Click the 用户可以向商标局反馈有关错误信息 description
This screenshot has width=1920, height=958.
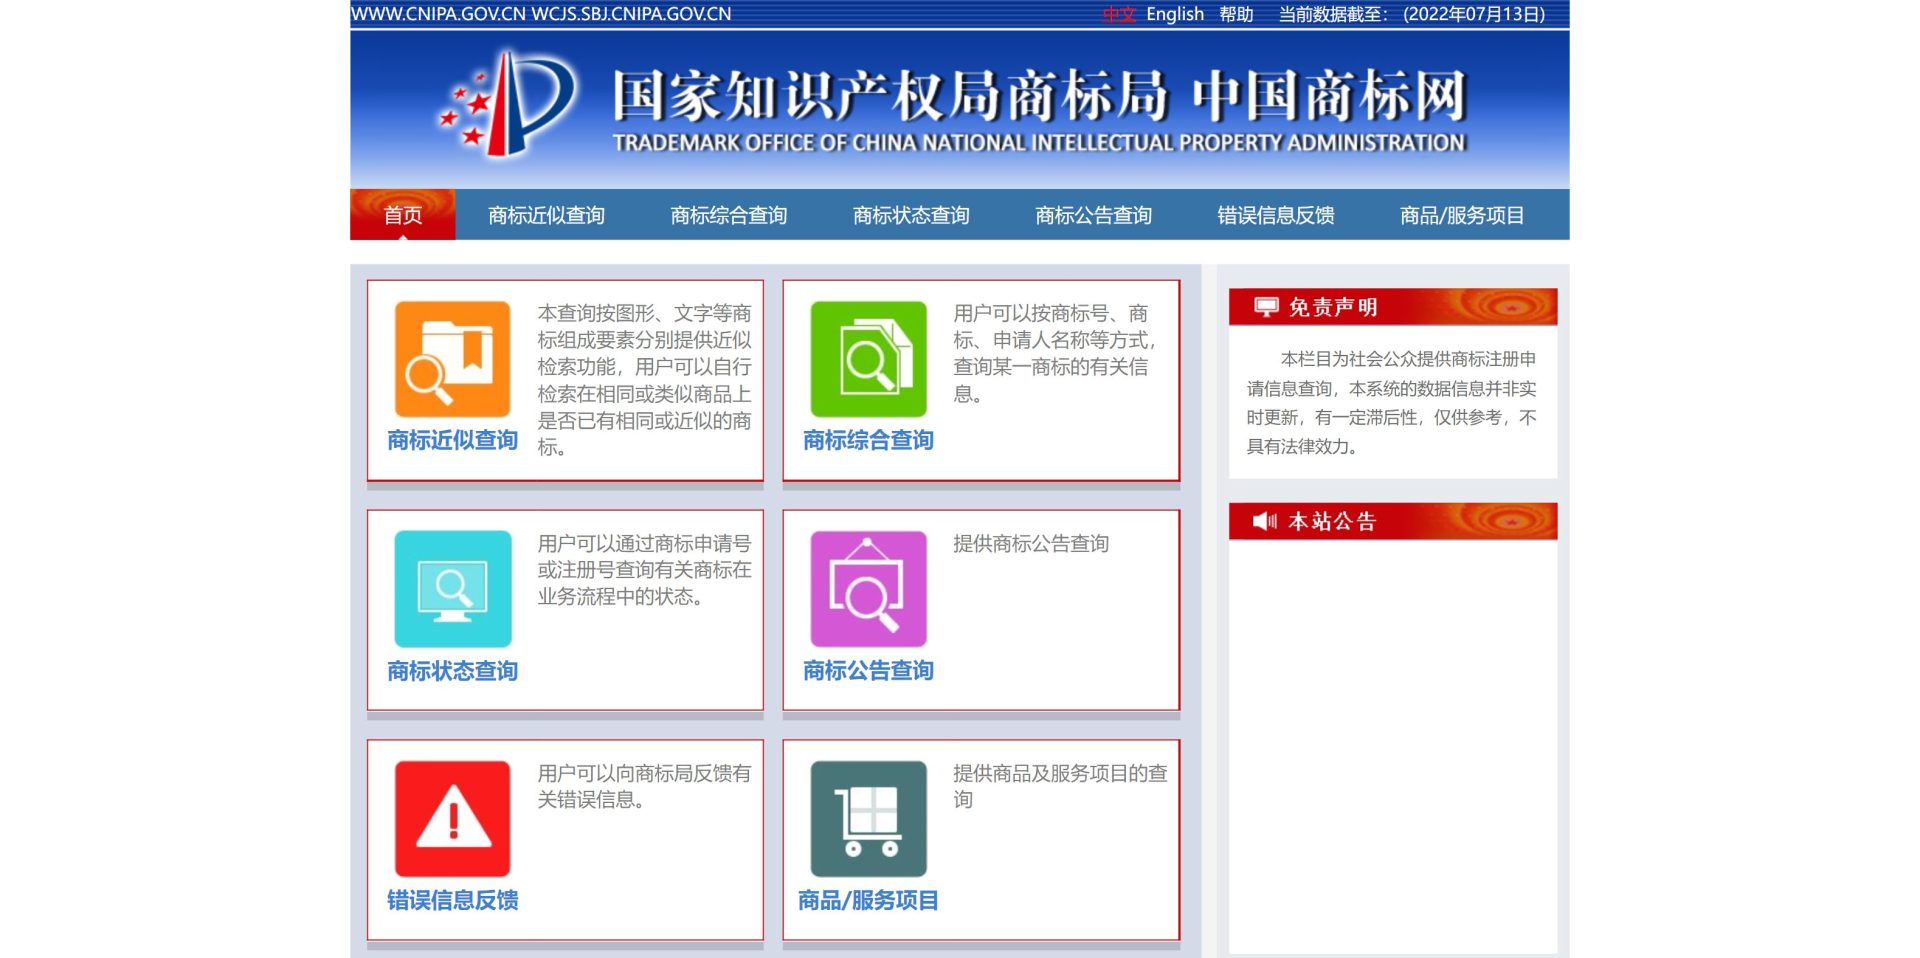(644, 786)
